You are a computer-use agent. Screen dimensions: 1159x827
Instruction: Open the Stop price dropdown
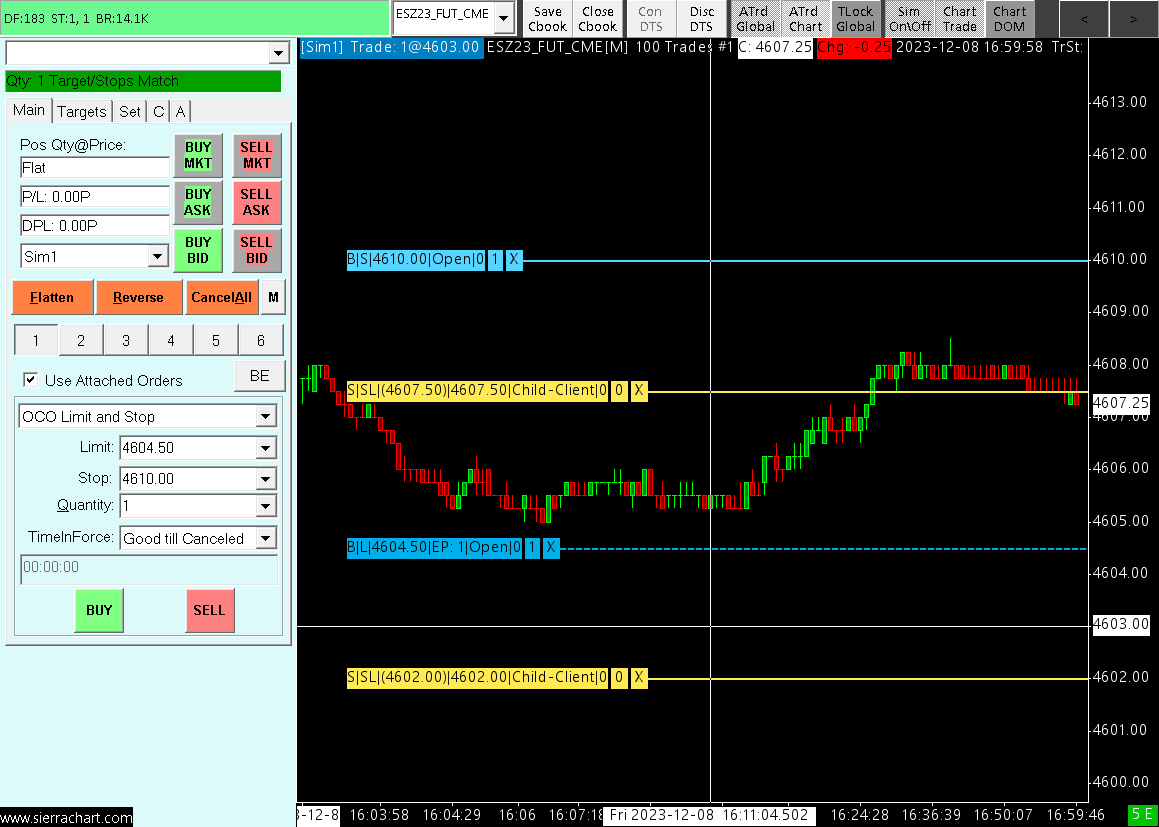pos(265,479)
